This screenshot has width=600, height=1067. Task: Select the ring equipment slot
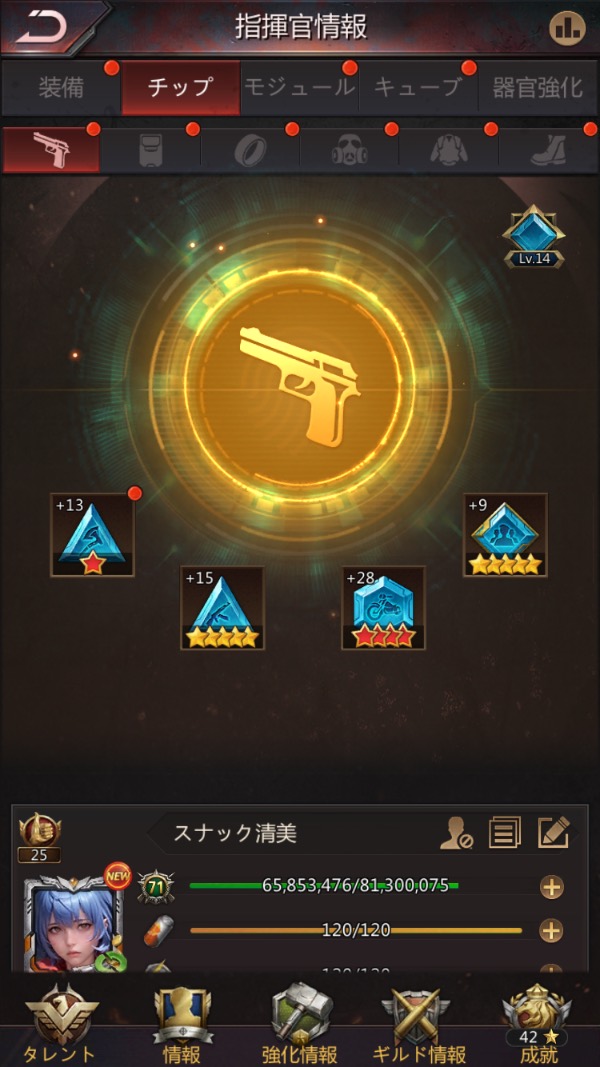250,150
